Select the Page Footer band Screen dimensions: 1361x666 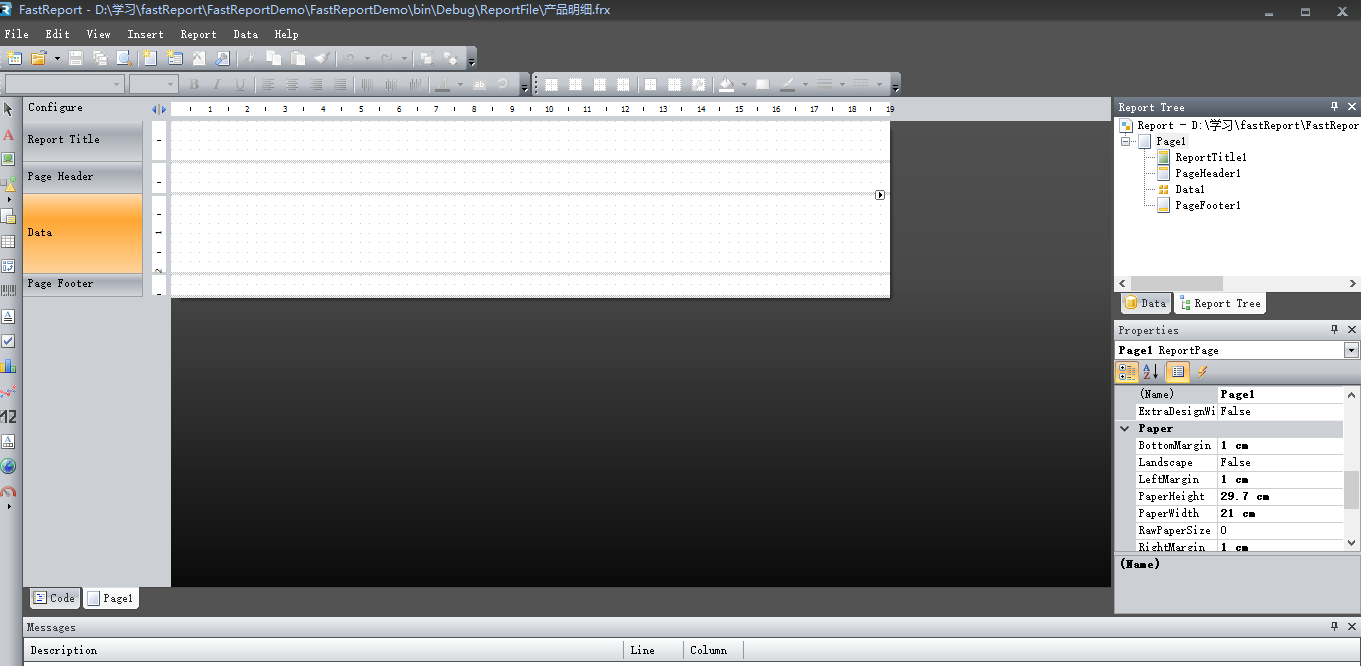click(83, 284)
